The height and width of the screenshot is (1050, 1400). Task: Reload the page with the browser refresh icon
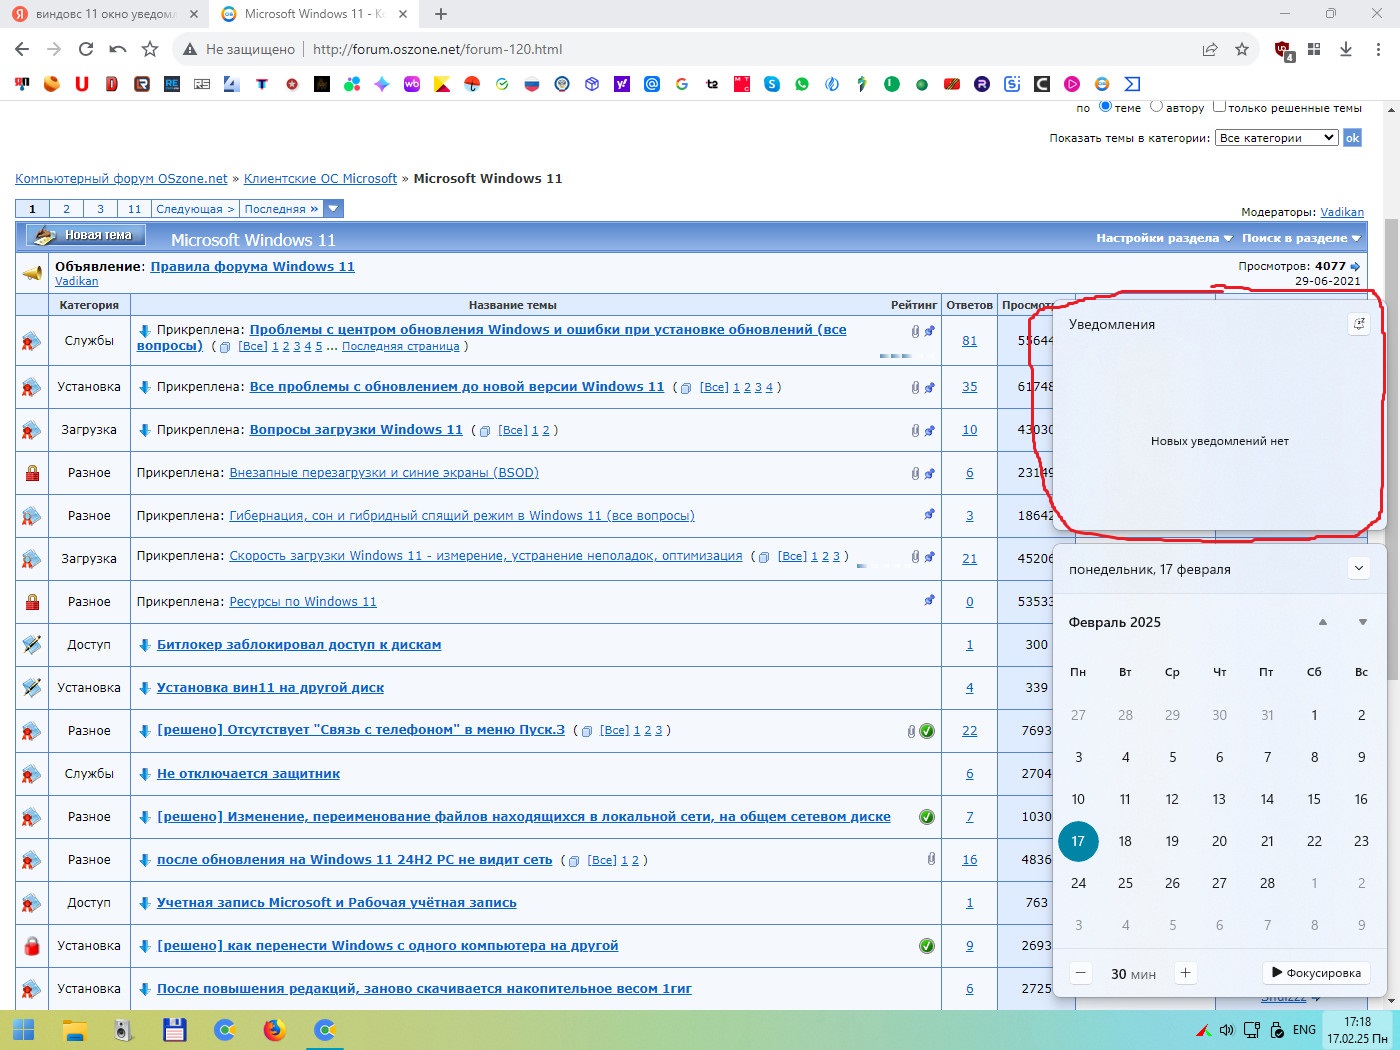pyautogui.click(x=86, y=49)
